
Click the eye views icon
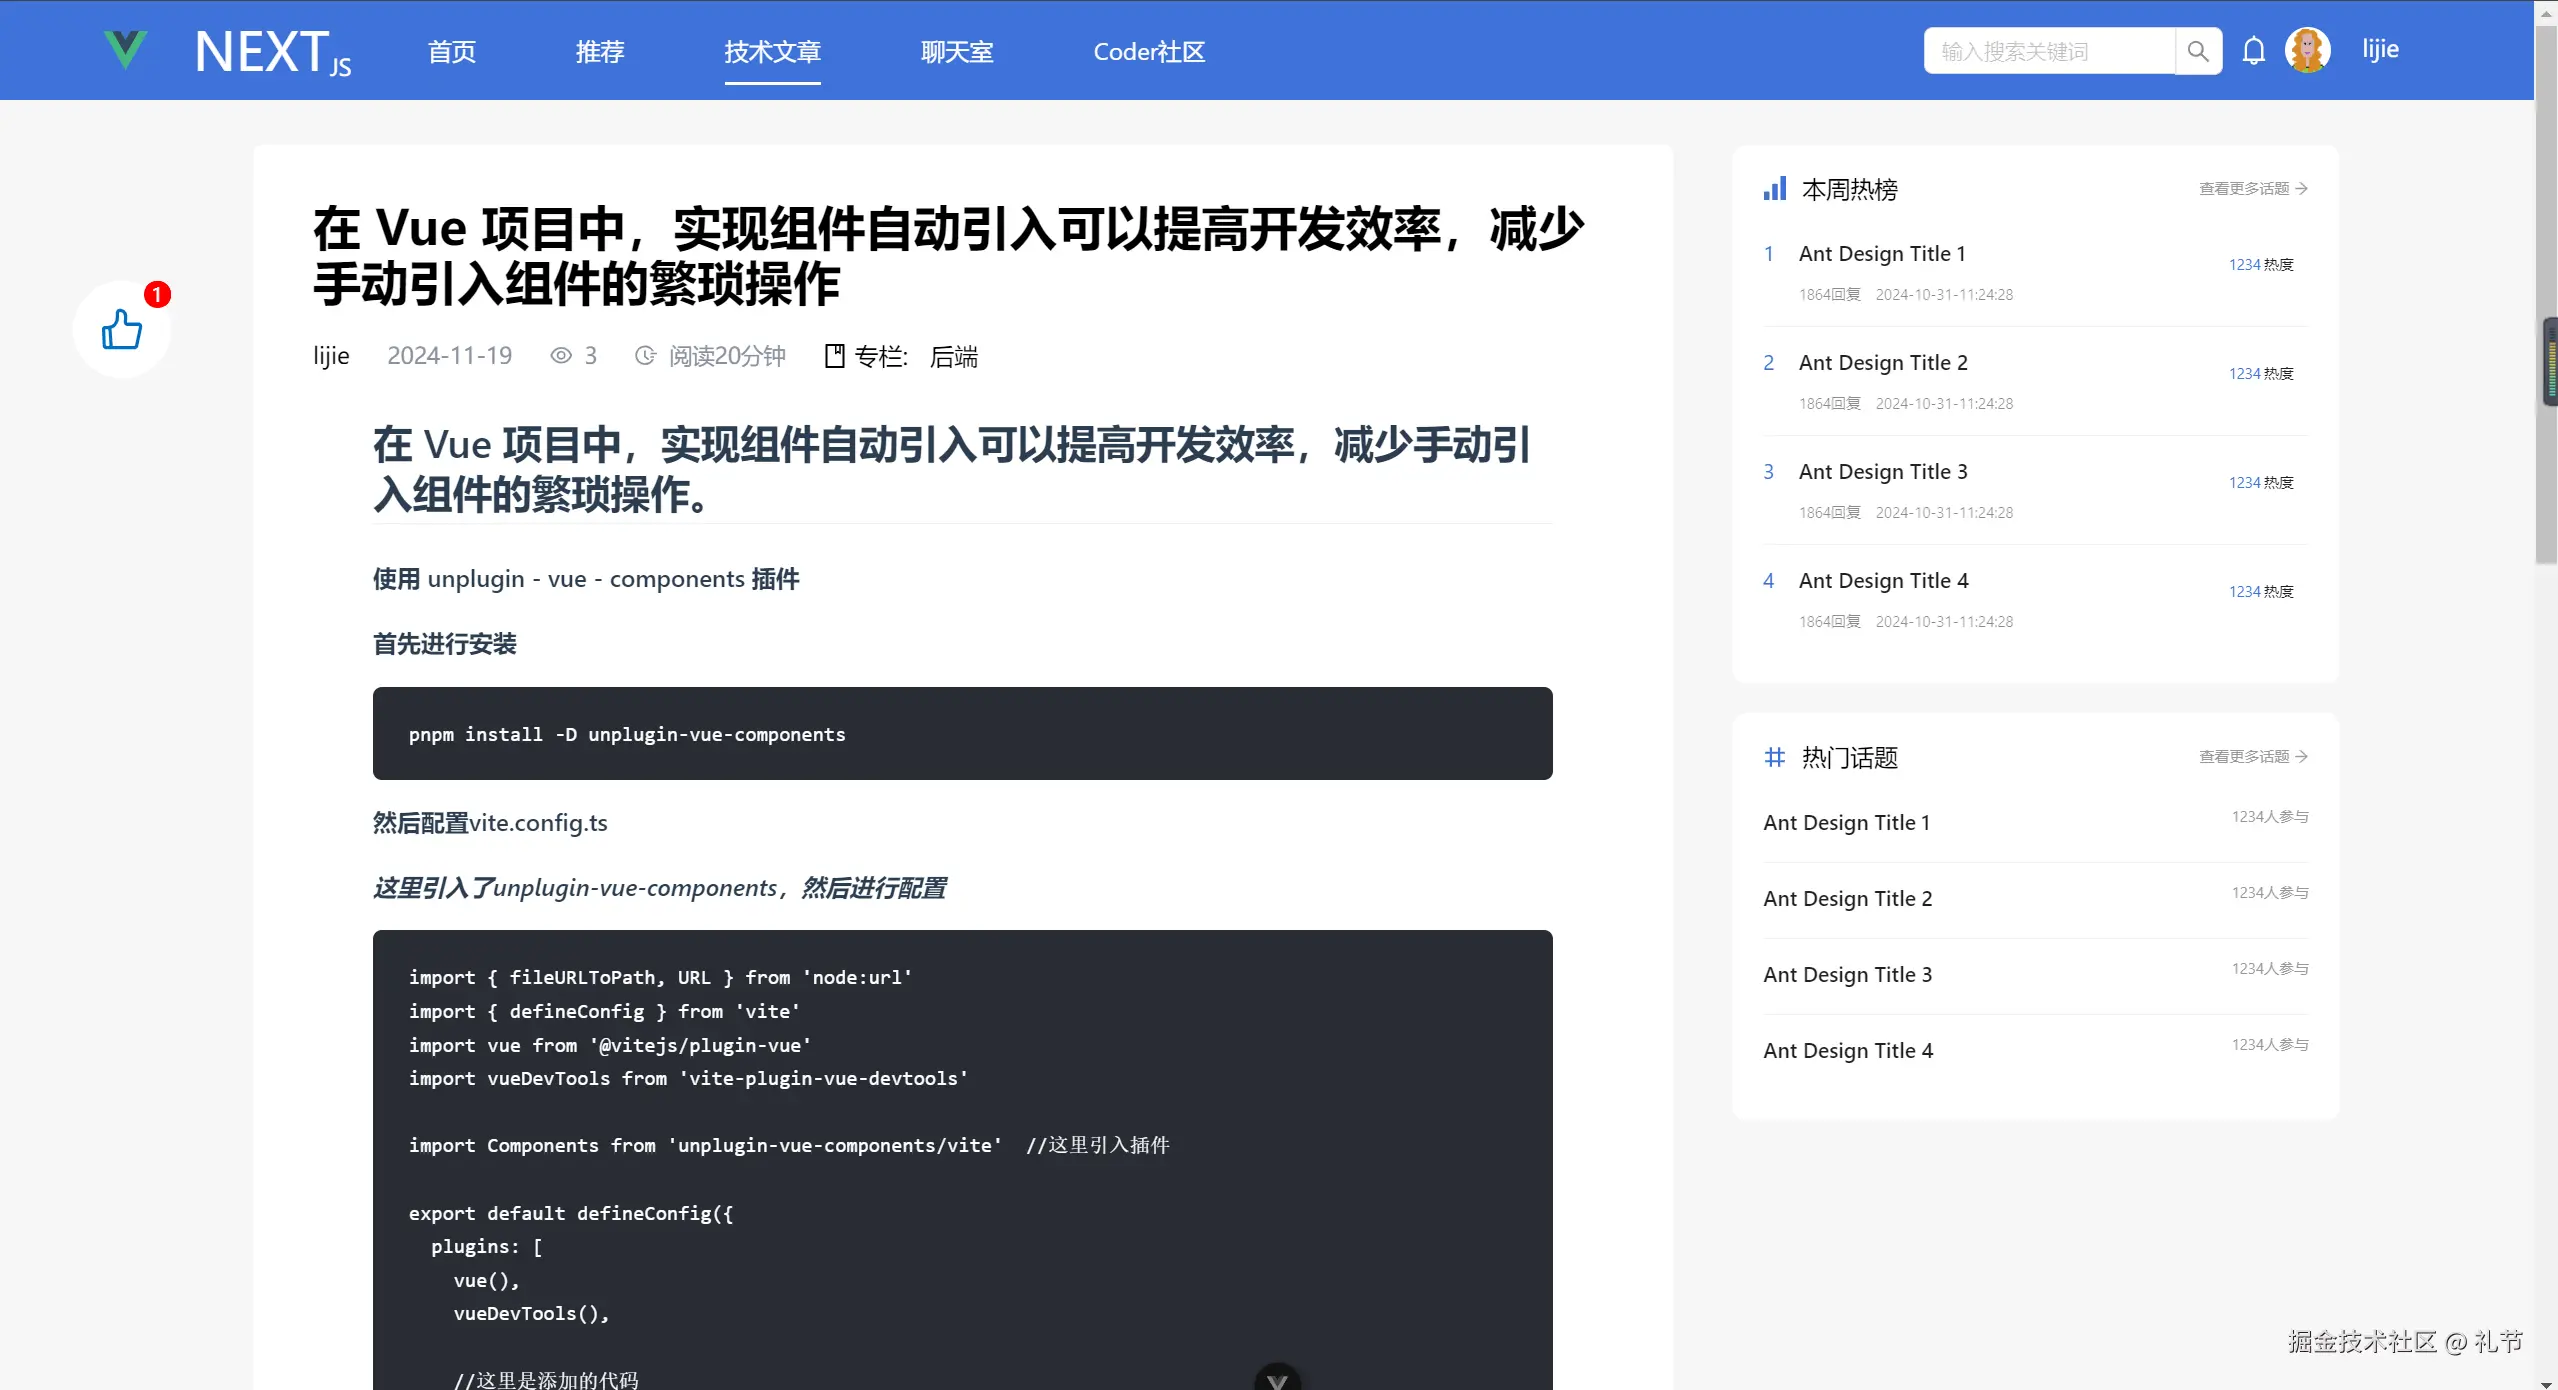pyautogui.click(x=561, y=356)
